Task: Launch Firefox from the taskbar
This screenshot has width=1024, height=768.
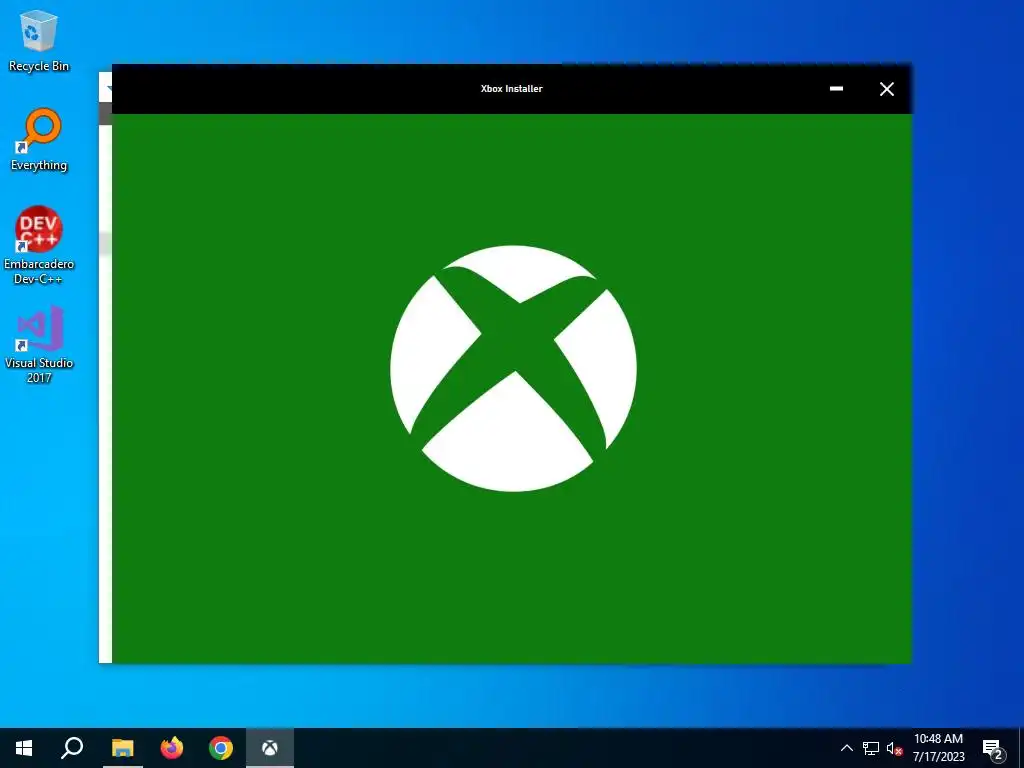Action: 172,748
